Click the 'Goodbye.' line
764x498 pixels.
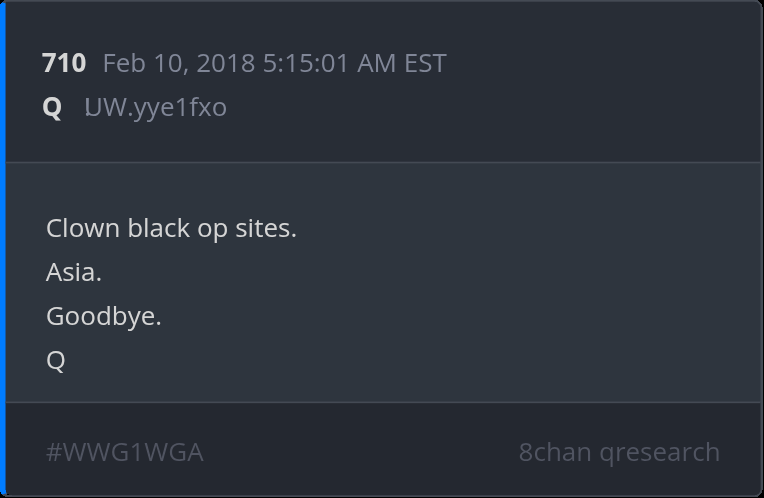(x=104, y=316)
